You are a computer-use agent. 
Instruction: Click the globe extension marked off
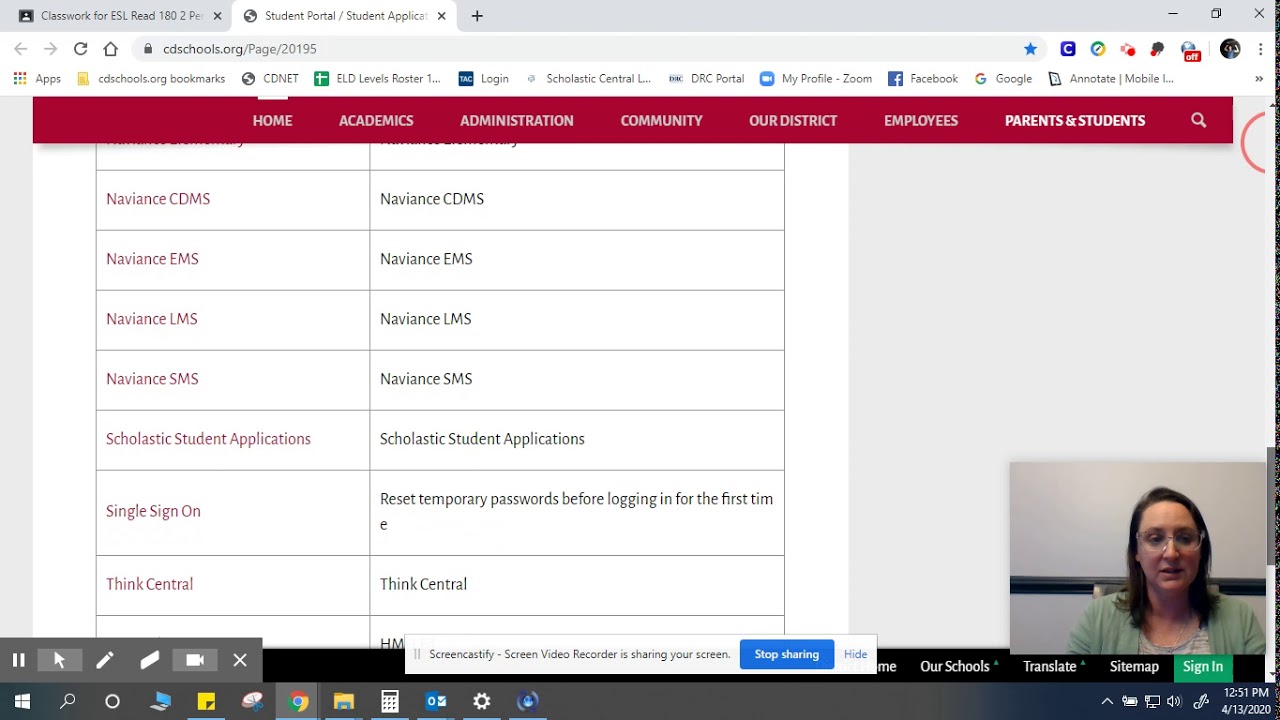pyautogui.click(x=1189, y=50)
